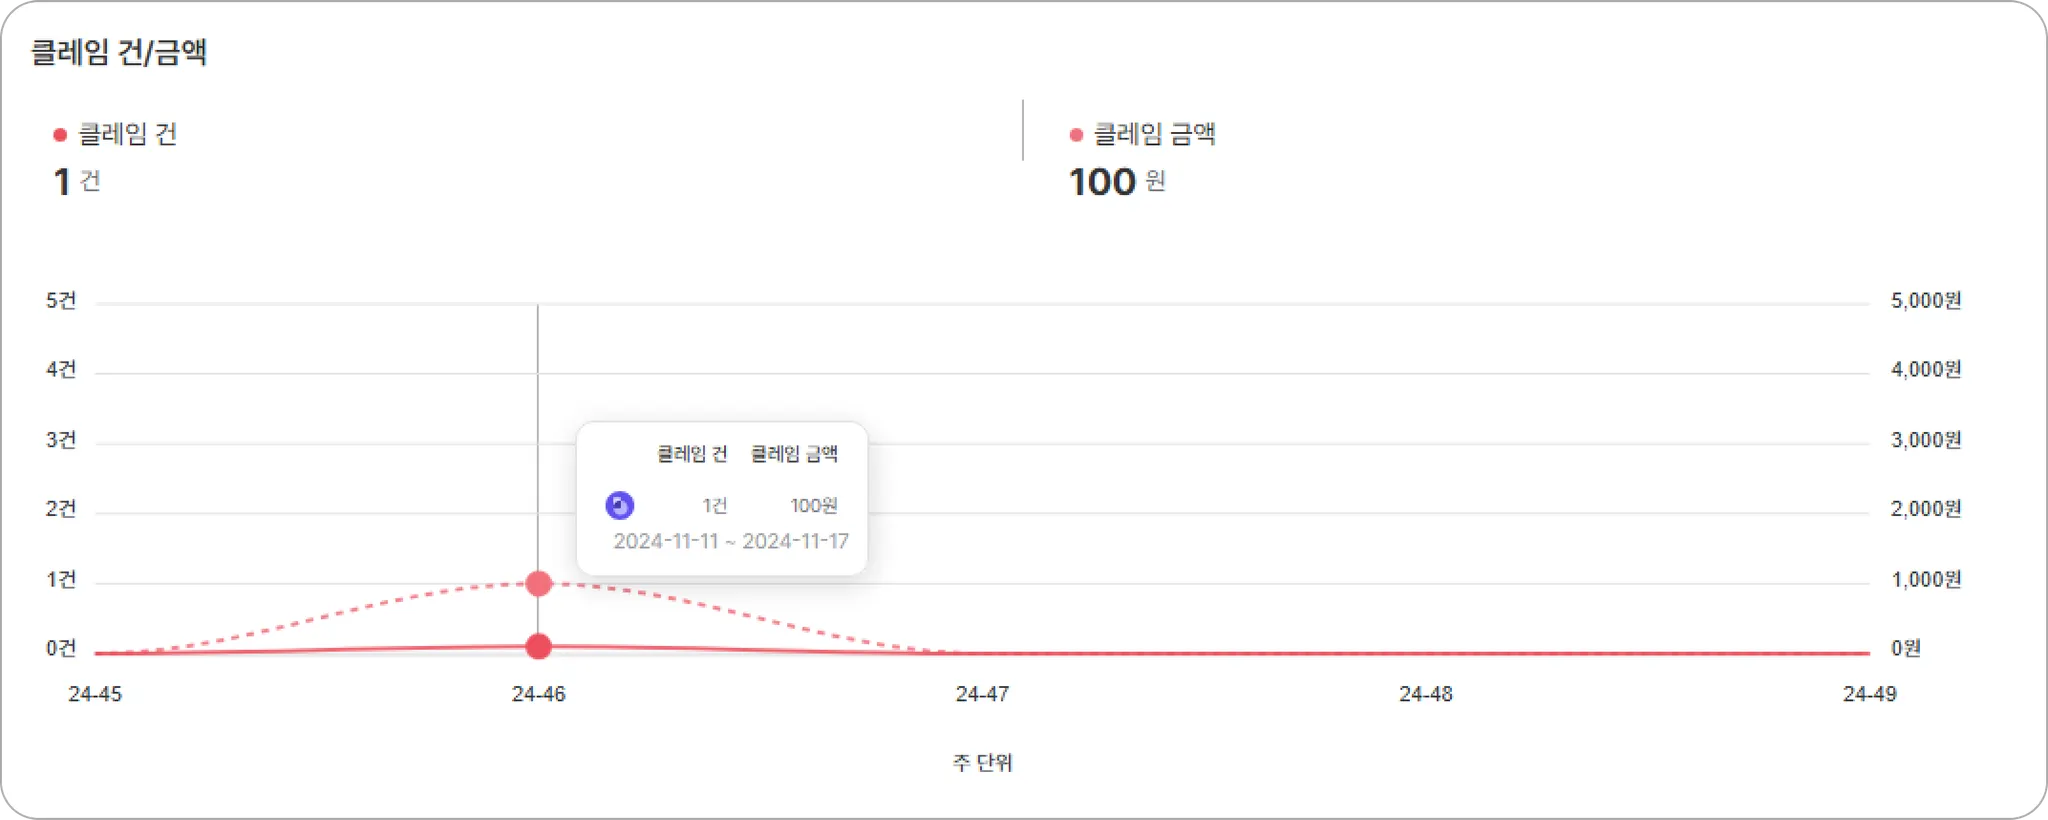
Task: Click the 주 단위 axis caption
Action: 982,763
